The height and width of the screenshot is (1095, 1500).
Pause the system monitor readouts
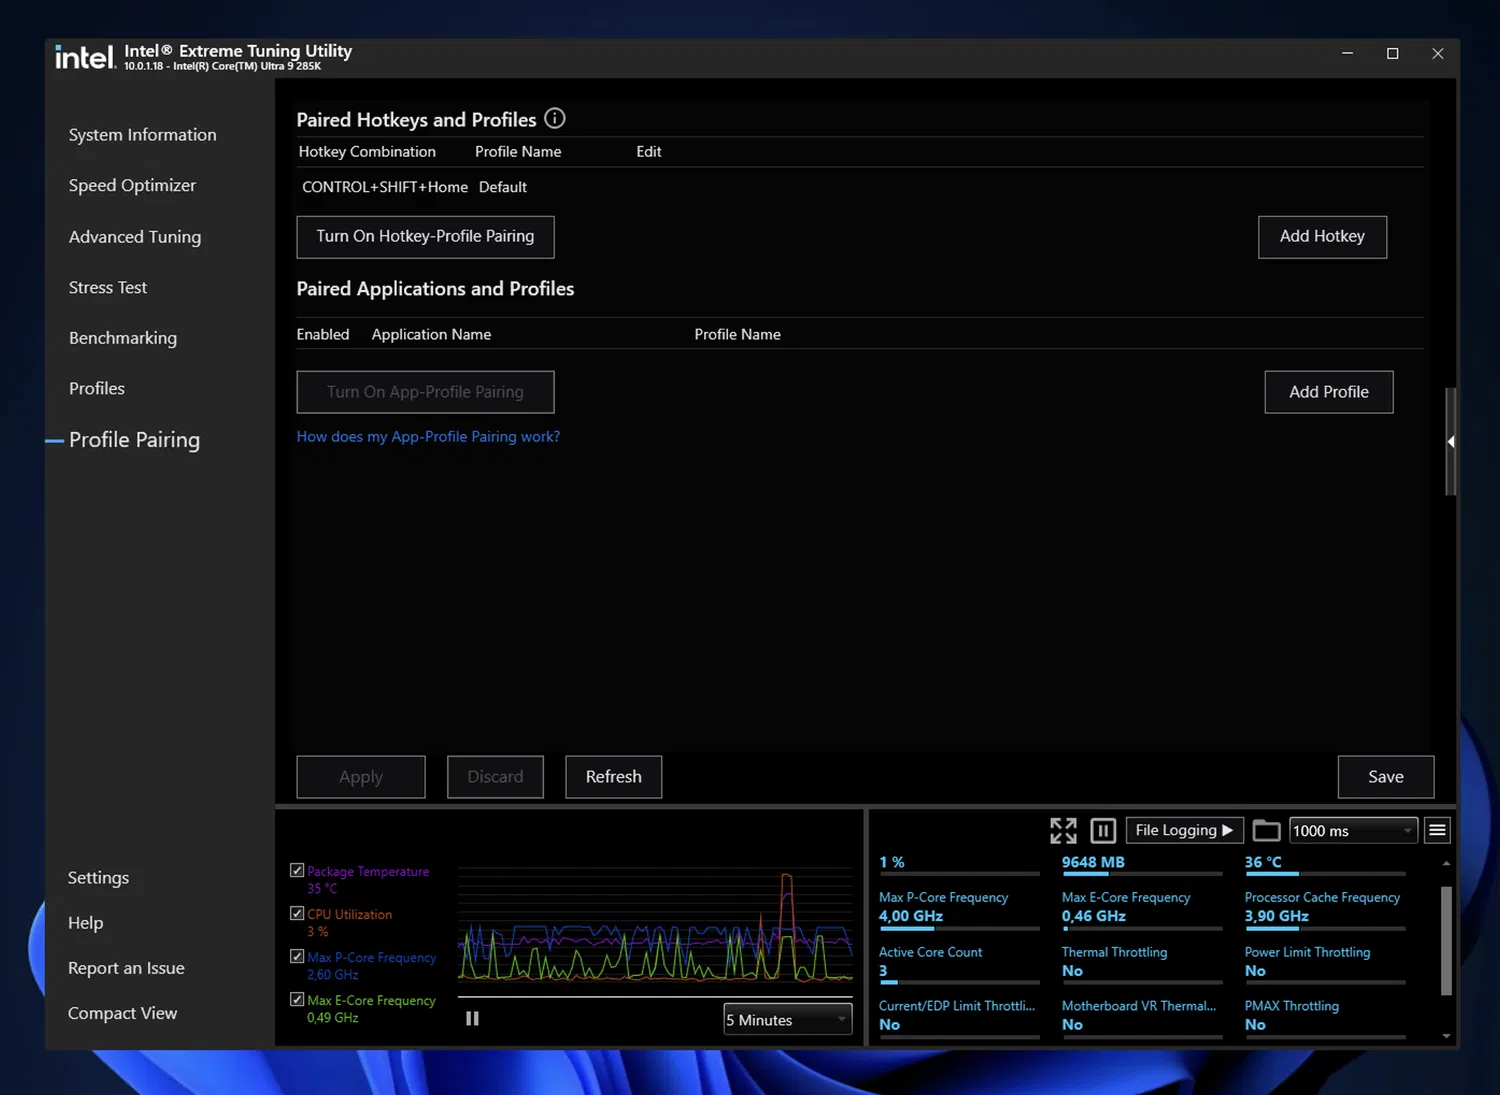[x=1102, y=830]
